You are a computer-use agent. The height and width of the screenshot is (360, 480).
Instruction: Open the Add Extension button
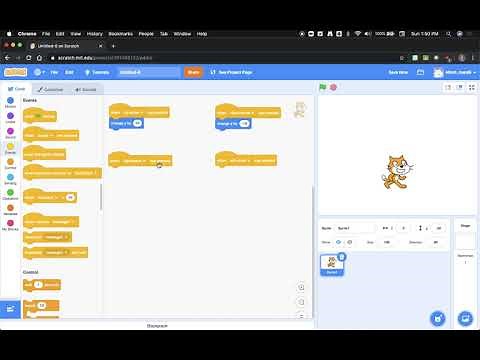tap(10, 309)
